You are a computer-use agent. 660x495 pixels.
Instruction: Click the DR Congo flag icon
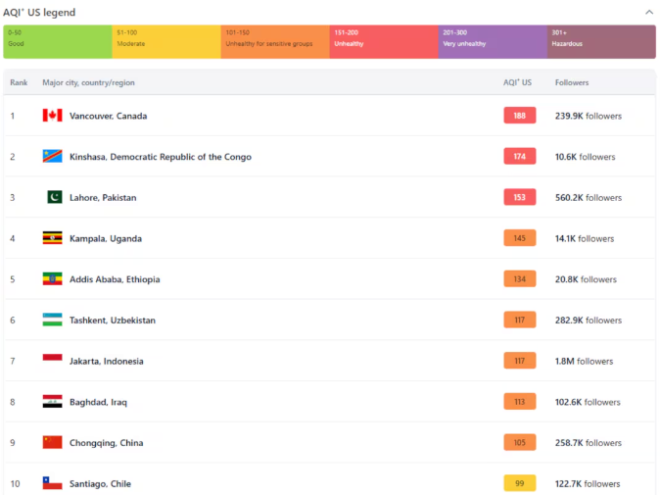(52, 157)
